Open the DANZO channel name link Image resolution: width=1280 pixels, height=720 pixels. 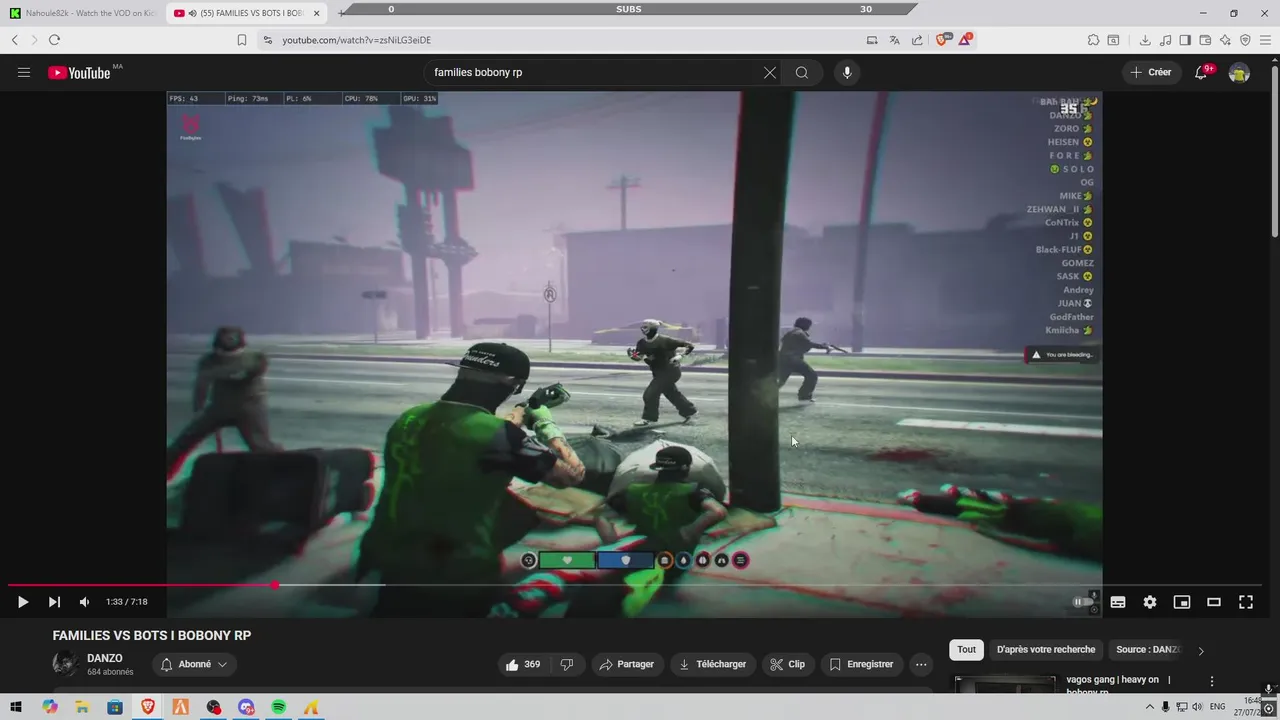pyautogui.click(x=105, y=658)
